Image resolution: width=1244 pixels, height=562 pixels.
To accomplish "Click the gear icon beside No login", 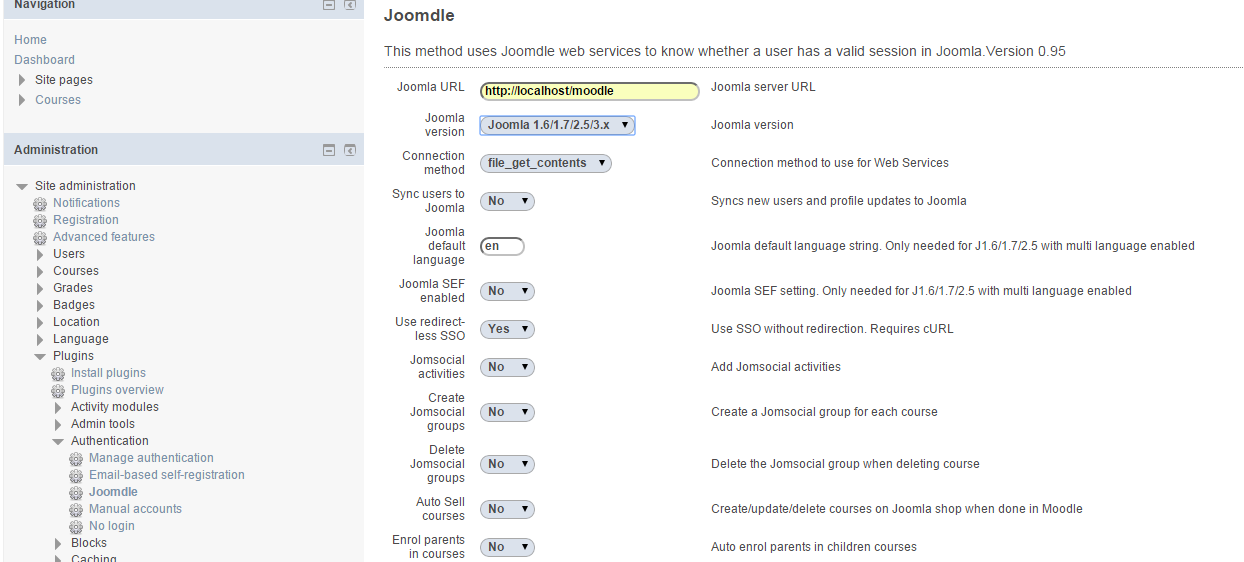I will coord(76,527).
